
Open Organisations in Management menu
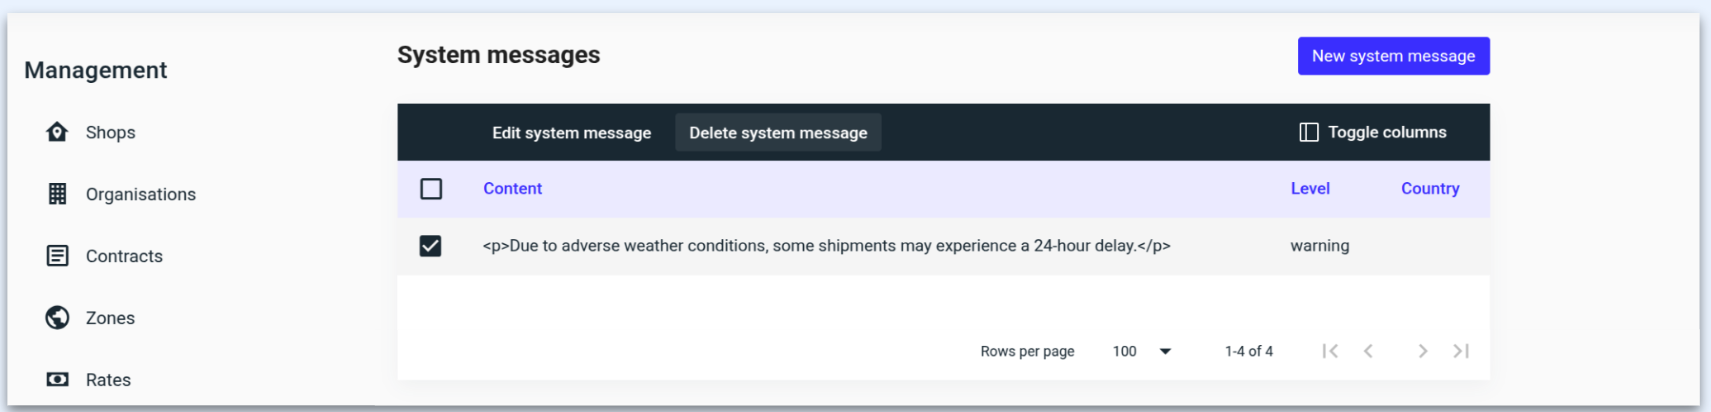pyautogui.click(x=140, y=194)
